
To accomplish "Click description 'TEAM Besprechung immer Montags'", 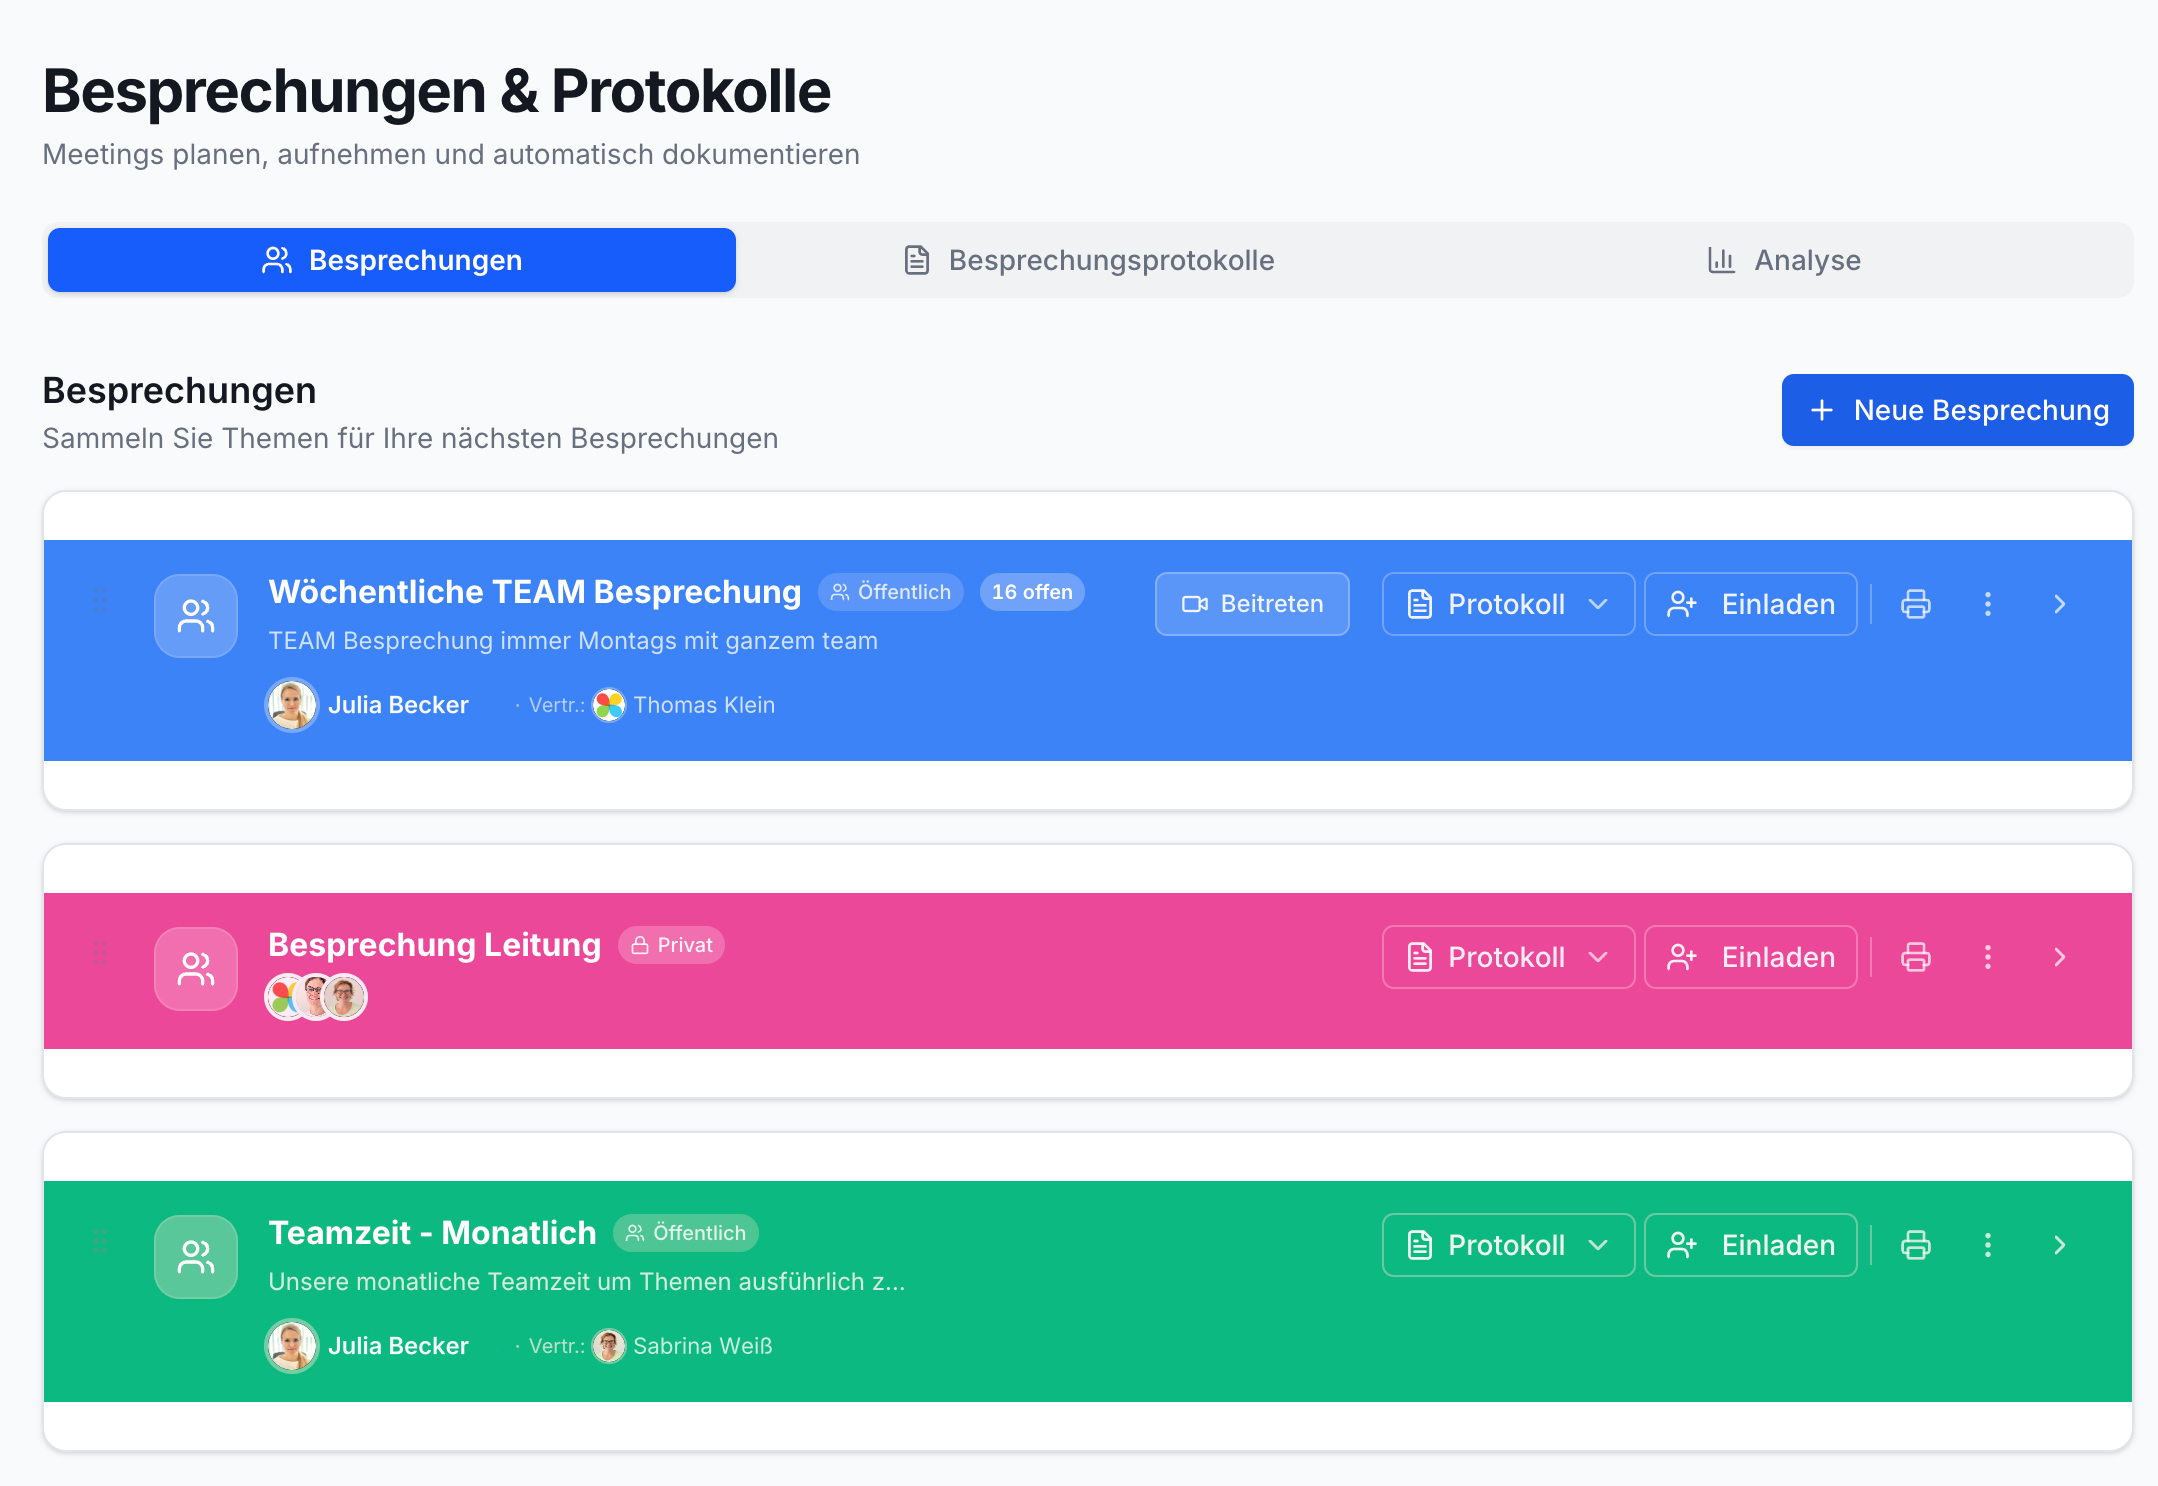I will (x=573, y=641).
